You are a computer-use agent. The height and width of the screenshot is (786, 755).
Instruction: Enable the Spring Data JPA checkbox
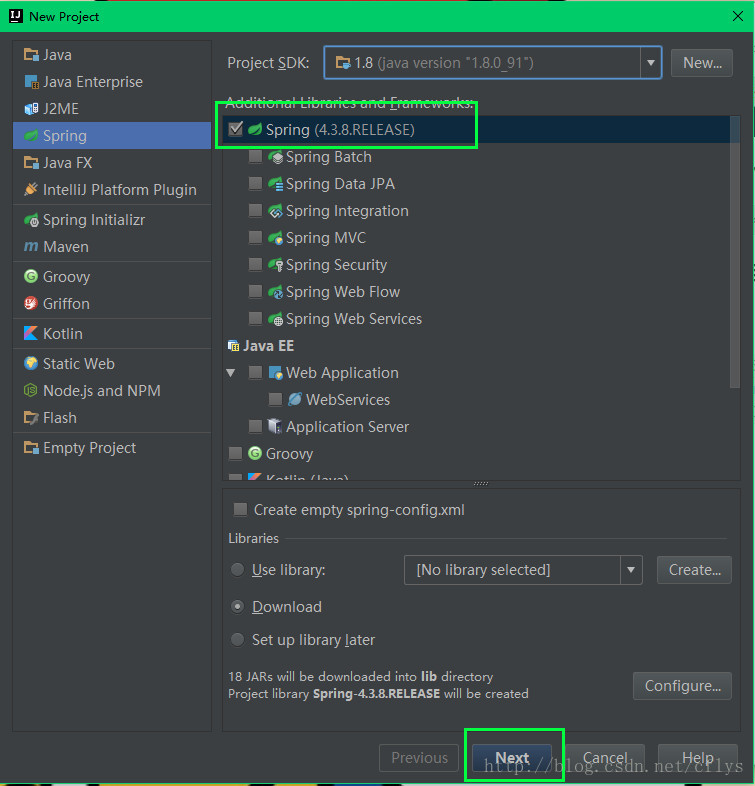[256, 183]
